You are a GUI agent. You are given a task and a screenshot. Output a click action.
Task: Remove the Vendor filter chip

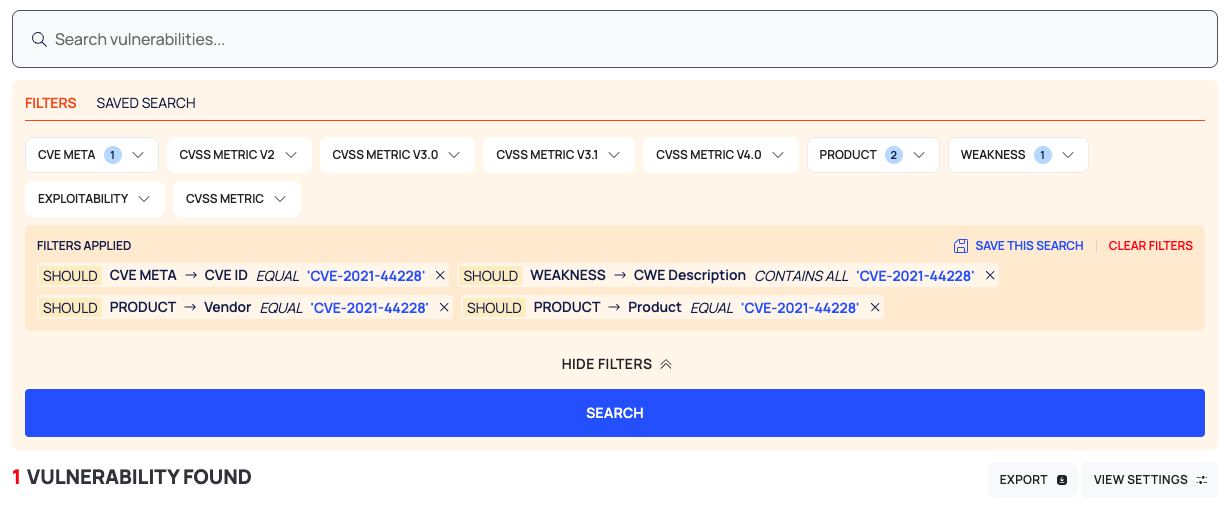(x=444, y=307)
